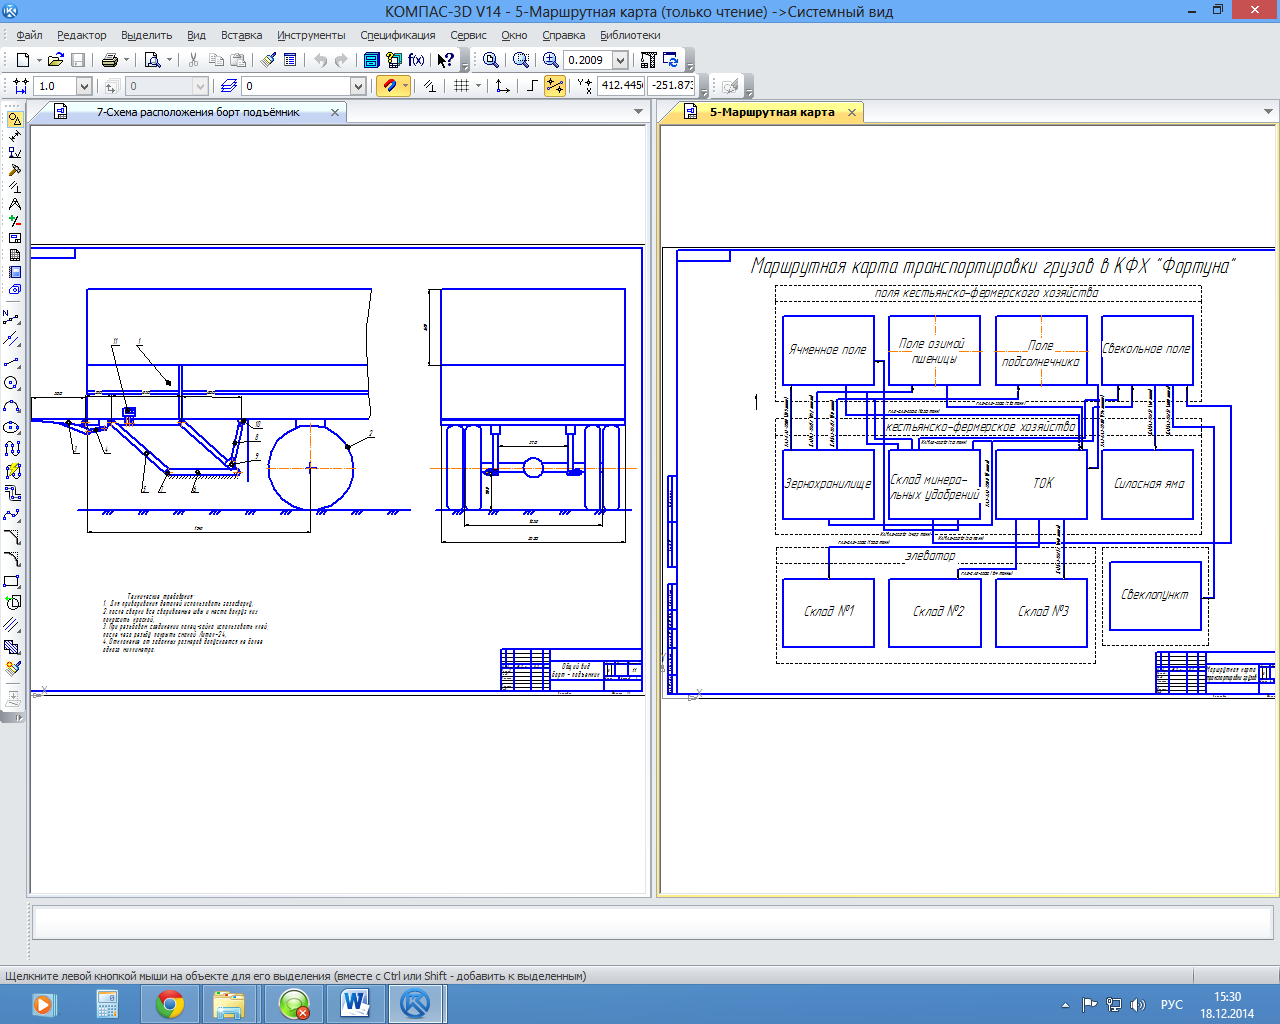Expand the Grid options dropdown arrow
Screen dimensions: 1280x1024
478,86
